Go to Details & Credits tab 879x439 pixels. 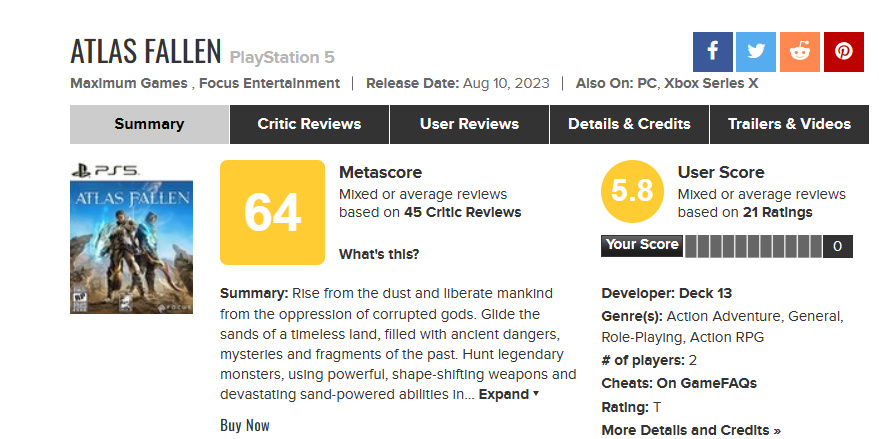(x=629, y=124)
